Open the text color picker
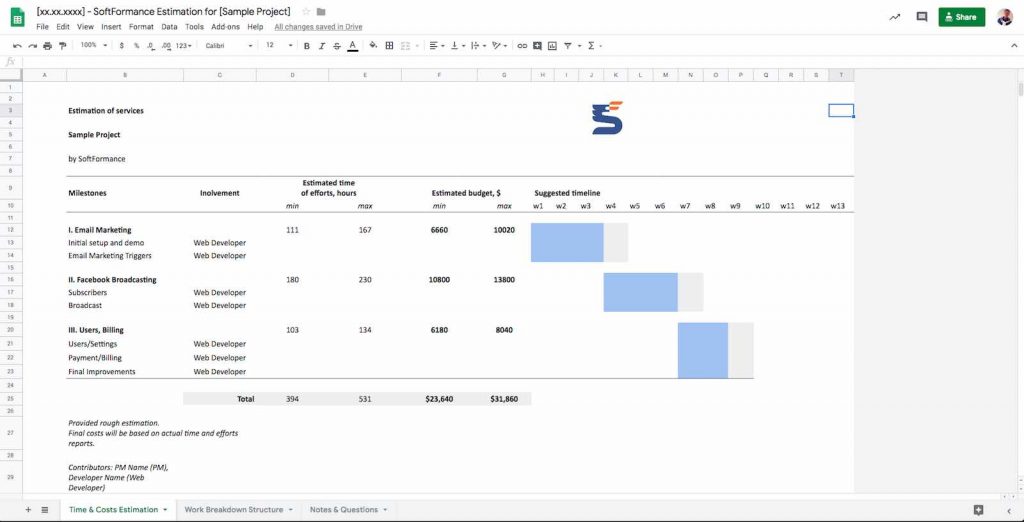 353,46
